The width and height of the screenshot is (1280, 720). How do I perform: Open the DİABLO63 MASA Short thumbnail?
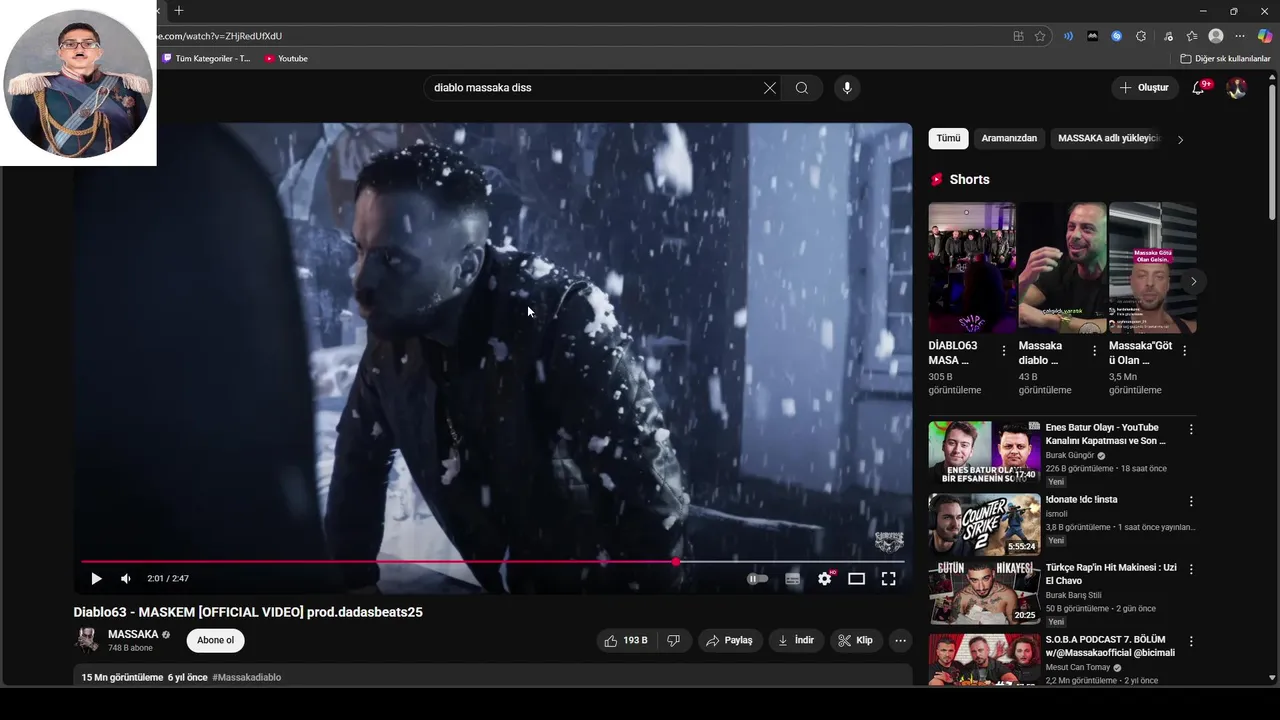tap(972, 267)
